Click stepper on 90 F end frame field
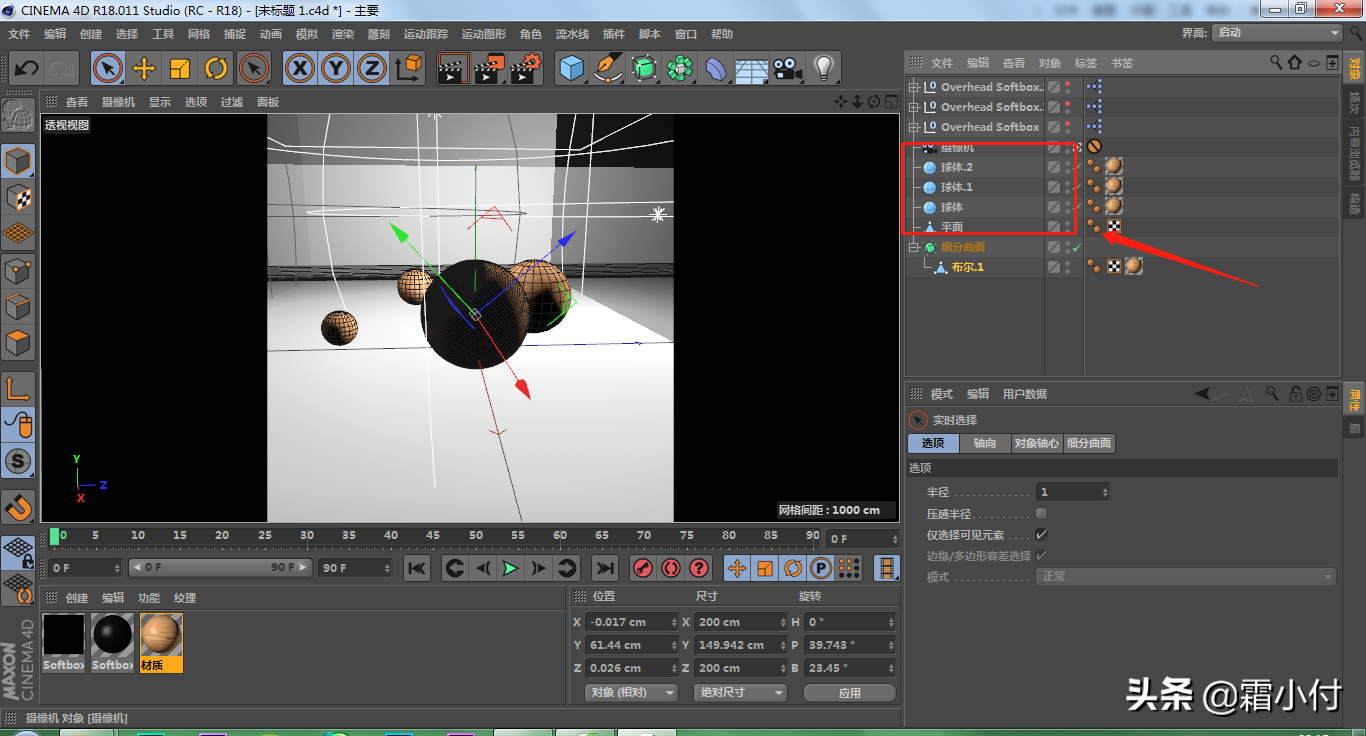Image resolution: width=1366 pixels, height=736 pixels. point(387,568)
